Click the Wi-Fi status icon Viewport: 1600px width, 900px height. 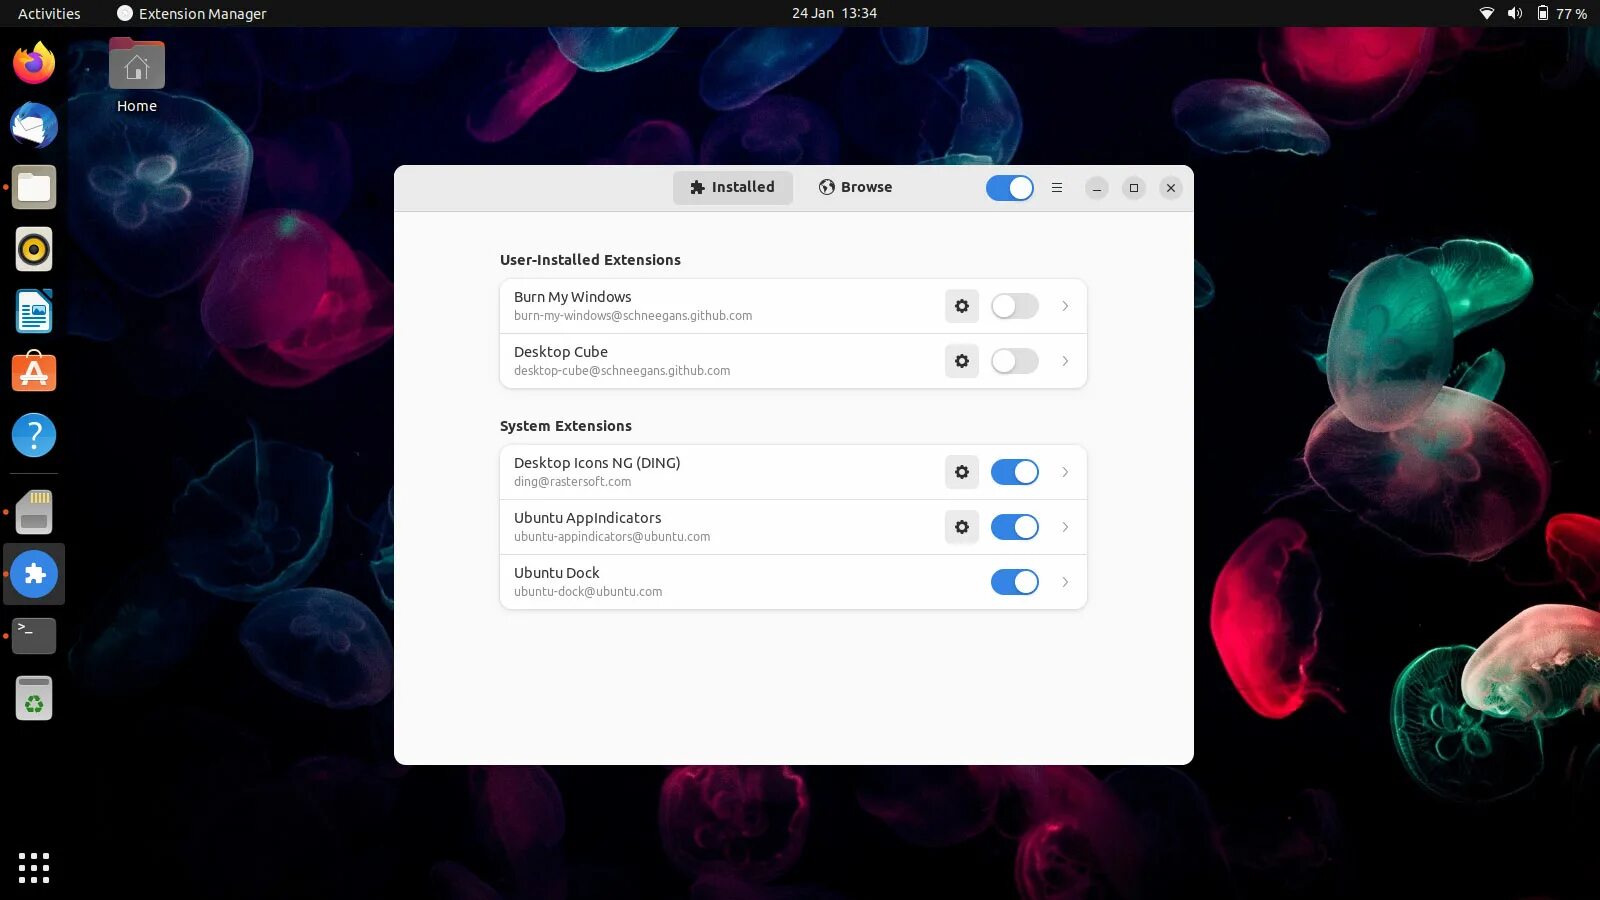tap(1487, 14)
